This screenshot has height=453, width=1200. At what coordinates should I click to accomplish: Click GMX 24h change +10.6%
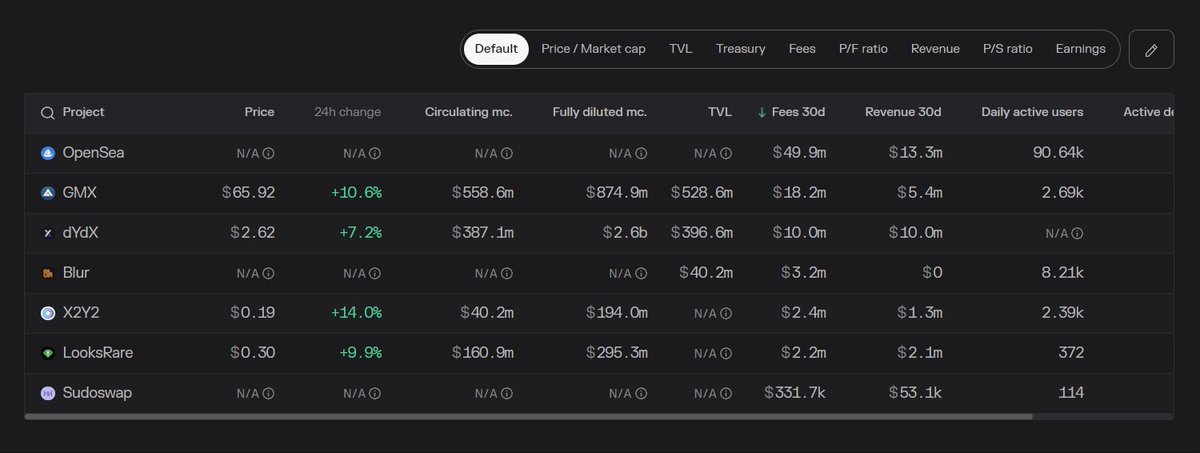click(356, 193)
